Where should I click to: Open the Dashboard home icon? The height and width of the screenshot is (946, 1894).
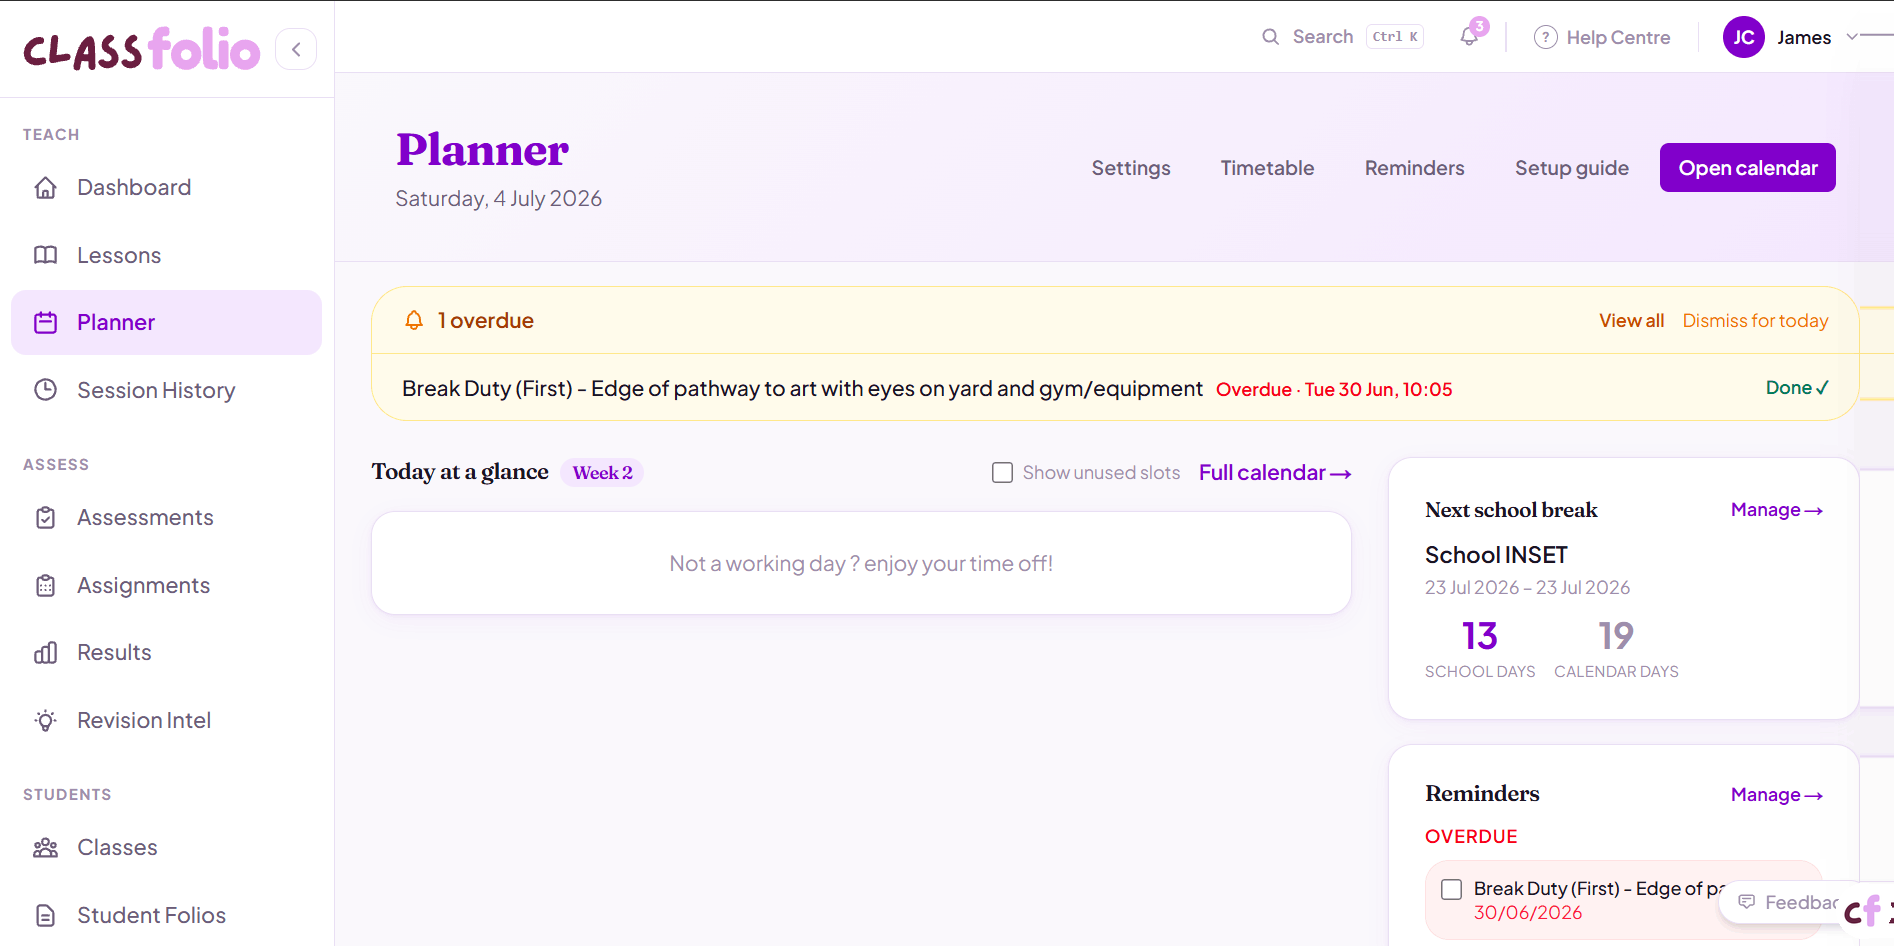[45, 187]
